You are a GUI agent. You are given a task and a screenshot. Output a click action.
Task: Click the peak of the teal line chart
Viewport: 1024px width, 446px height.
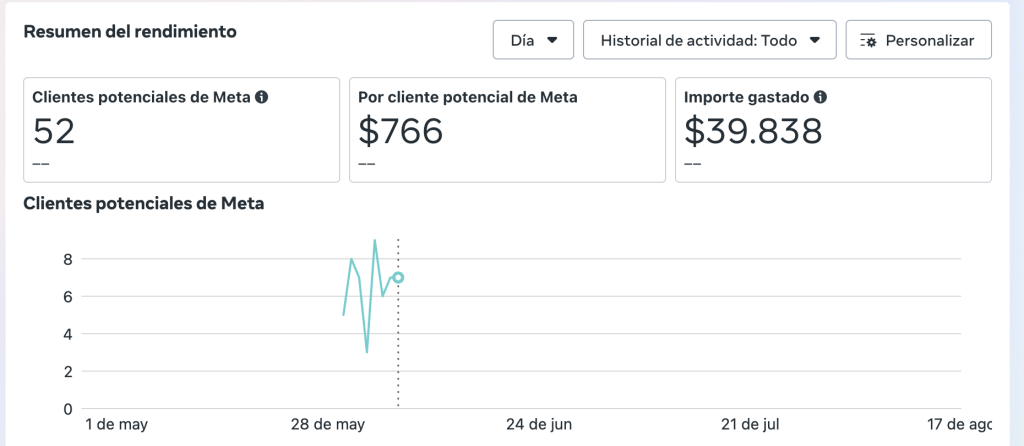click(375, 240)
